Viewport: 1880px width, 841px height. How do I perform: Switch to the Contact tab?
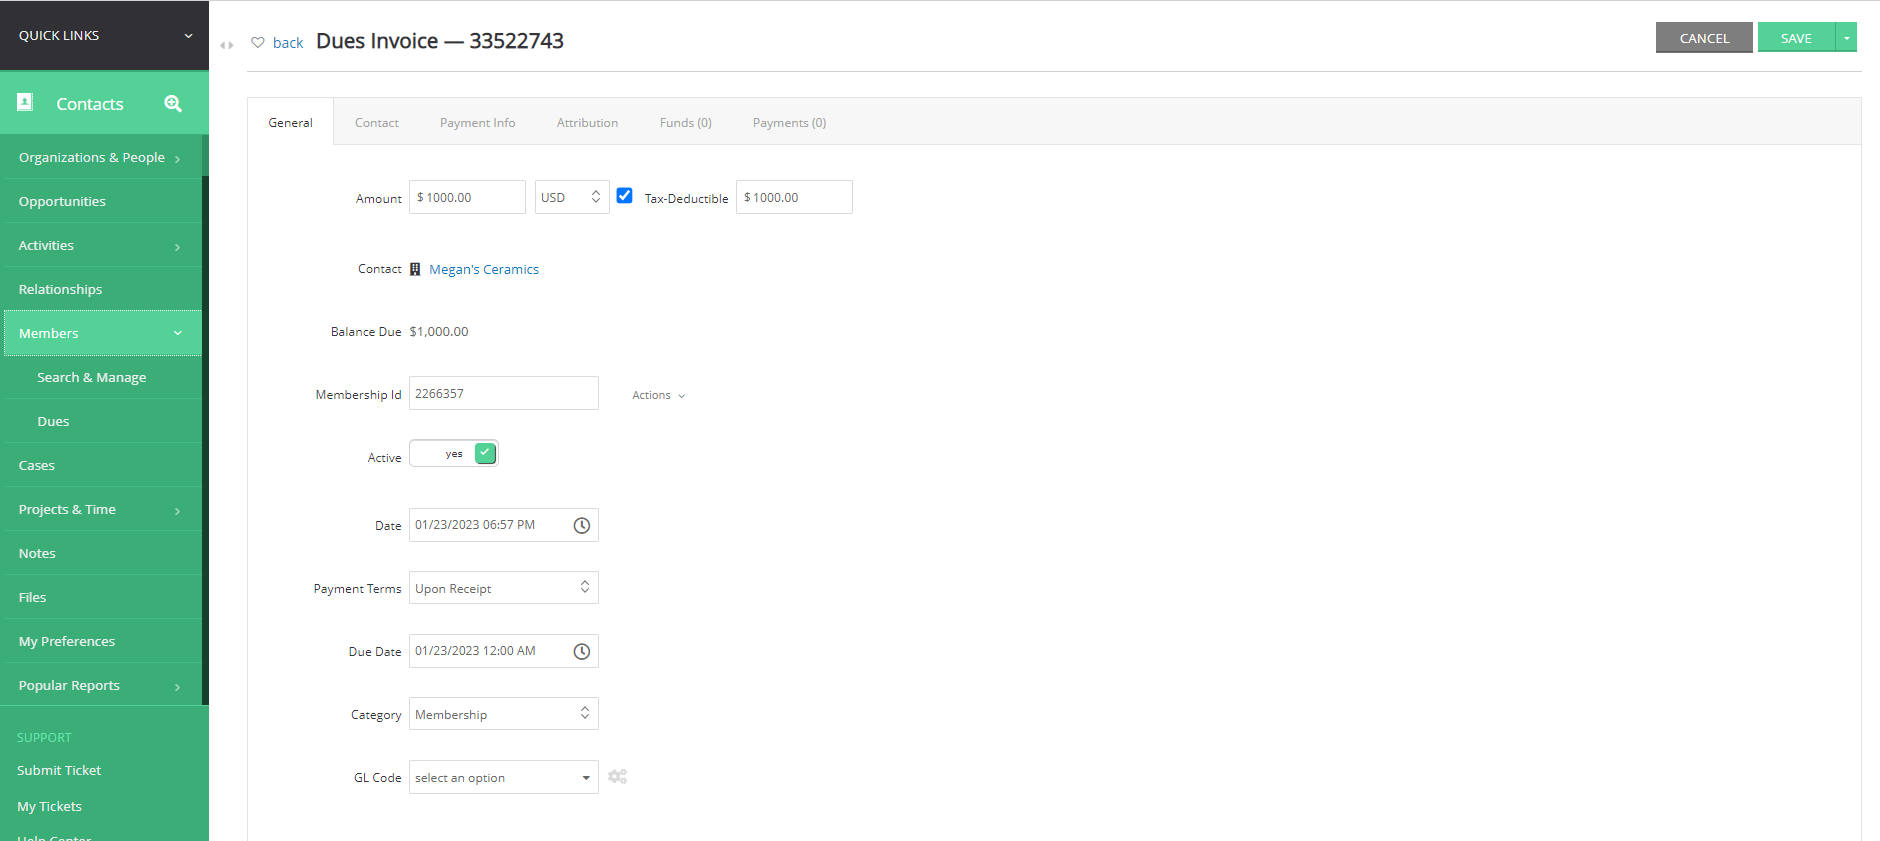[377, 122]
